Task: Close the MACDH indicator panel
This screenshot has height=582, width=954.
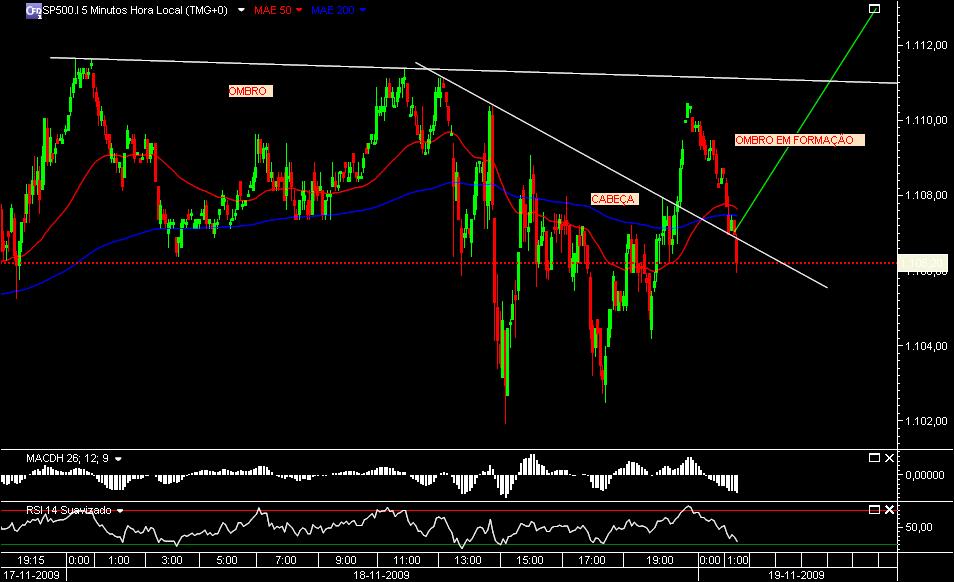Action: [x=890, y=457]
